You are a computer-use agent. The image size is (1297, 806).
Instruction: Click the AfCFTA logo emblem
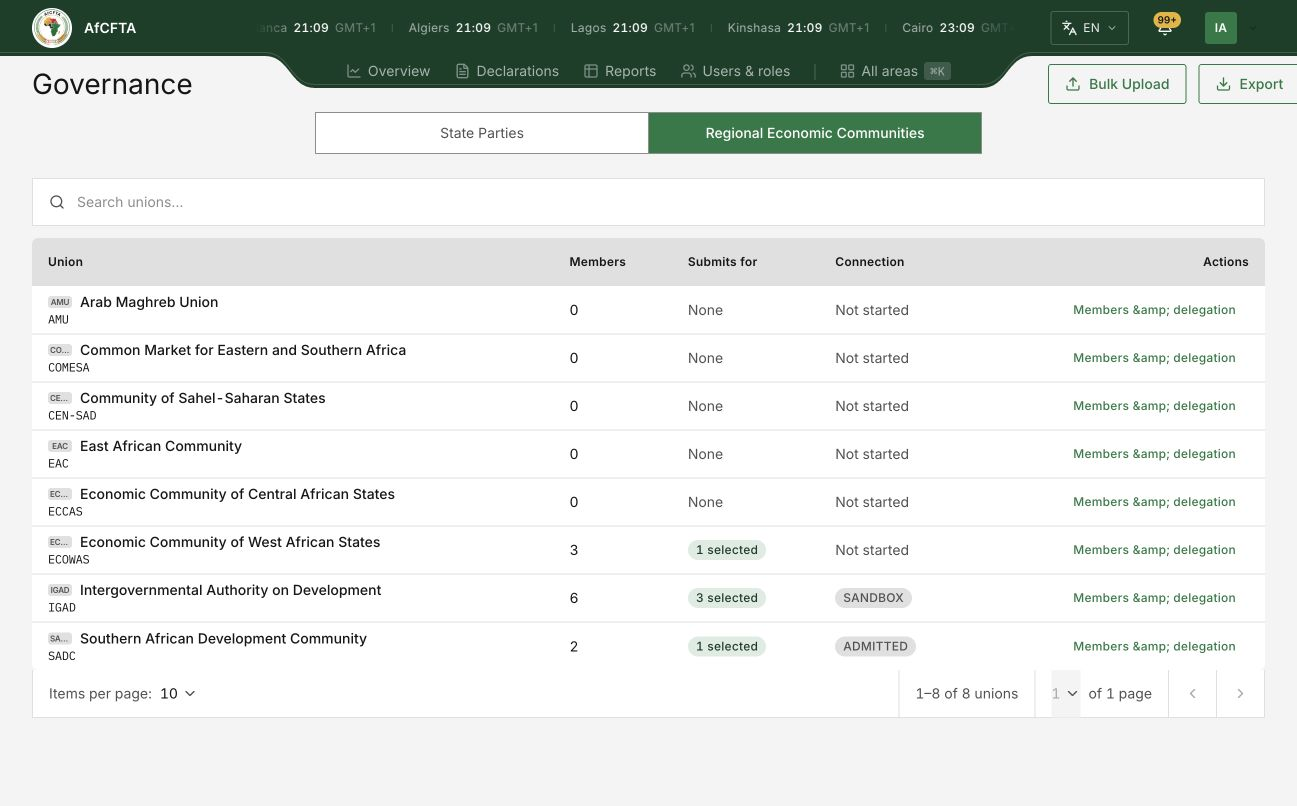pos(52,28)
